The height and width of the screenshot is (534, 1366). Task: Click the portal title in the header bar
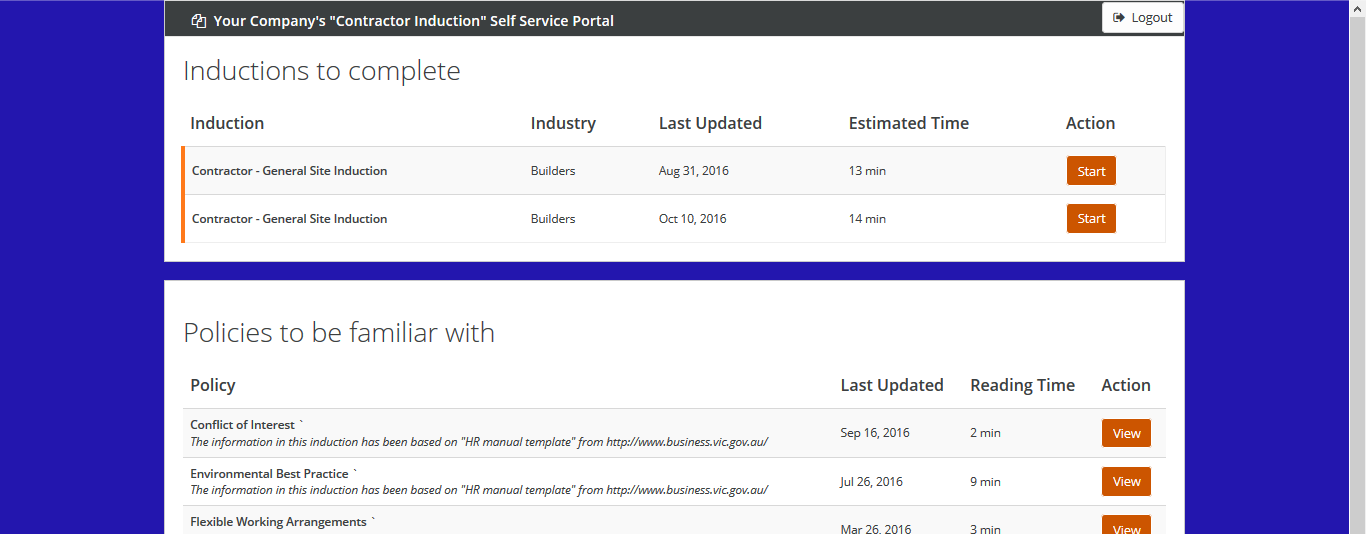[413, 21]
